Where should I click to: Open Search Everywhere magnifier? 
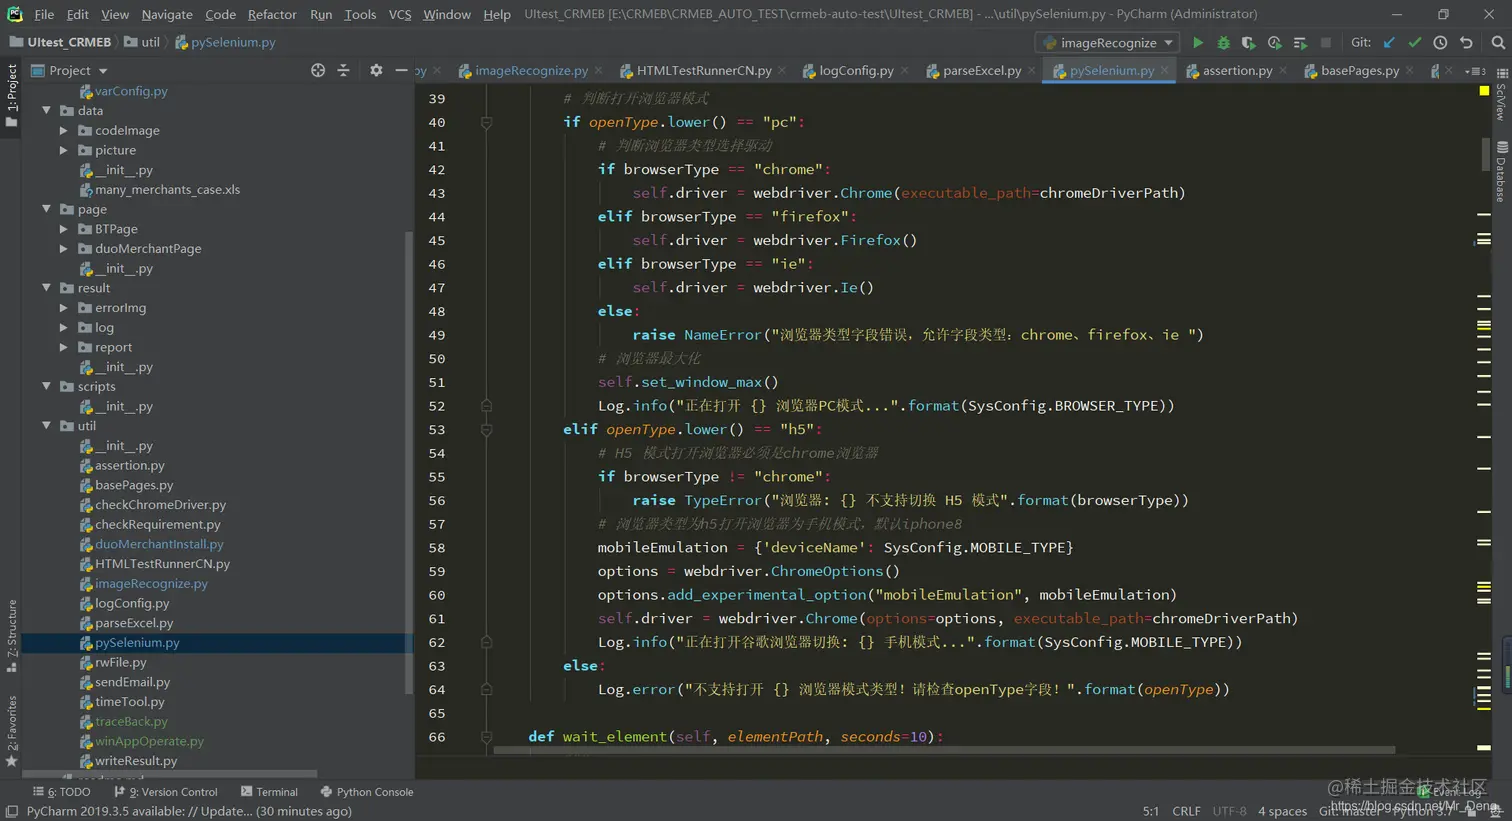click(1497, 43)
